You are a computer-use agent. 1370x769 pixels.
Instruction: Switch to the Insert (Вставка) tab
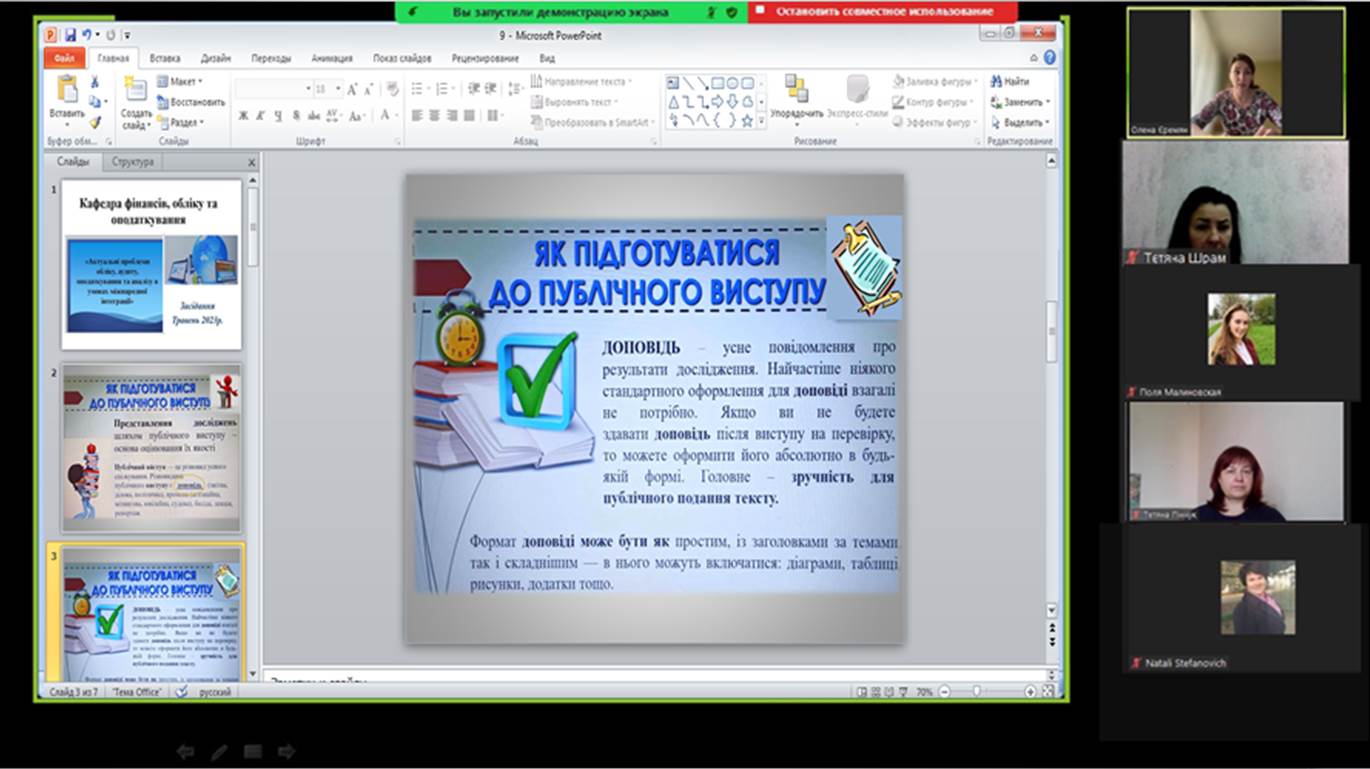(x=165, y=58)
